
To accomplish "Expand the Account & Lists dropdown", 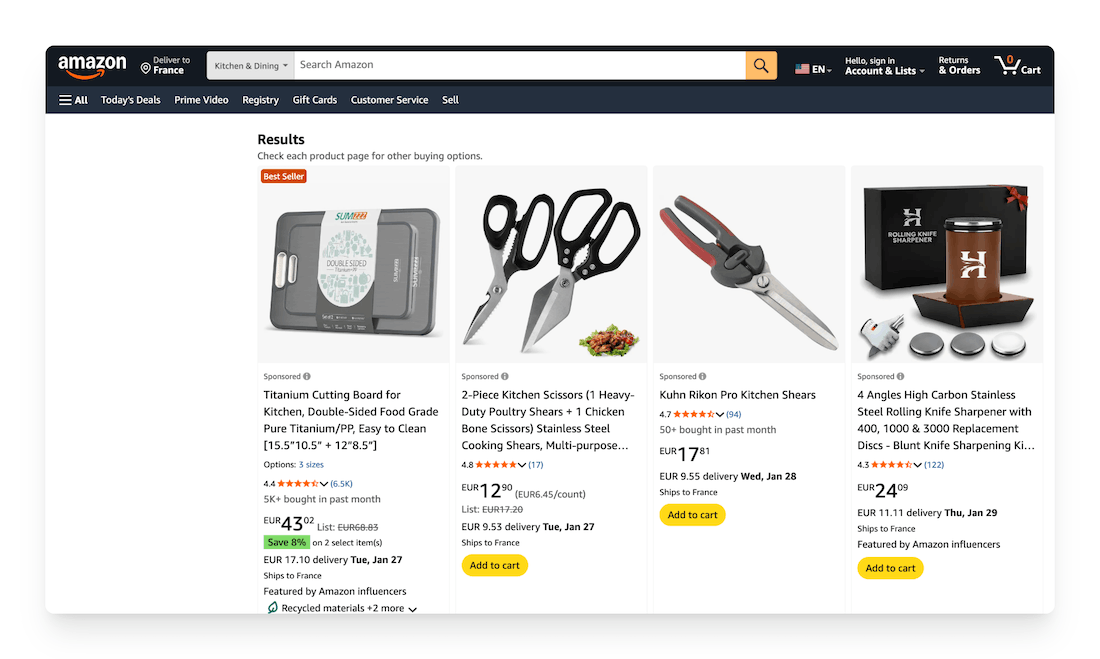I will click(884, 71).
